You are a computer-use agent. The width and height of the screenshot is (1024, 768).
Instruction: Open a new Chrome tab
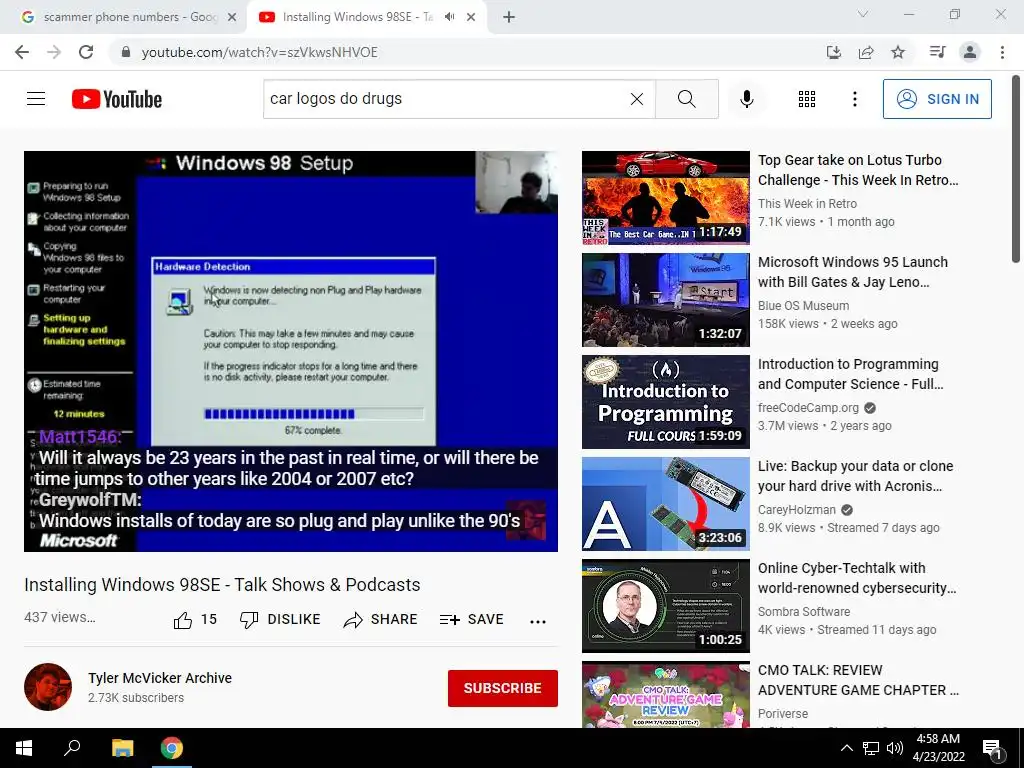point(509,17)
